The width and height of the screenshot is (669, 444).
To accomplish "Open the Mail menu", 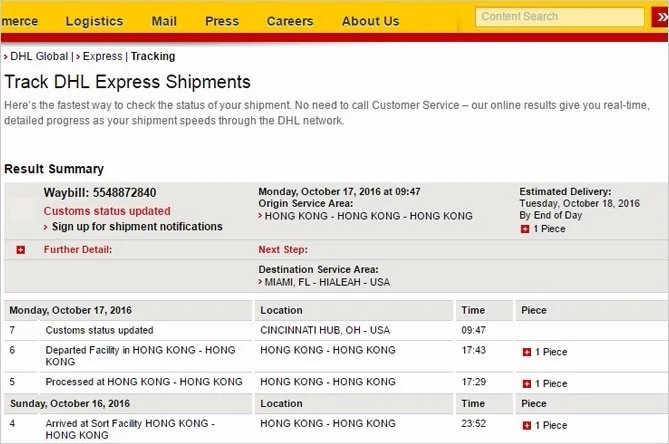I will [164, 21].
